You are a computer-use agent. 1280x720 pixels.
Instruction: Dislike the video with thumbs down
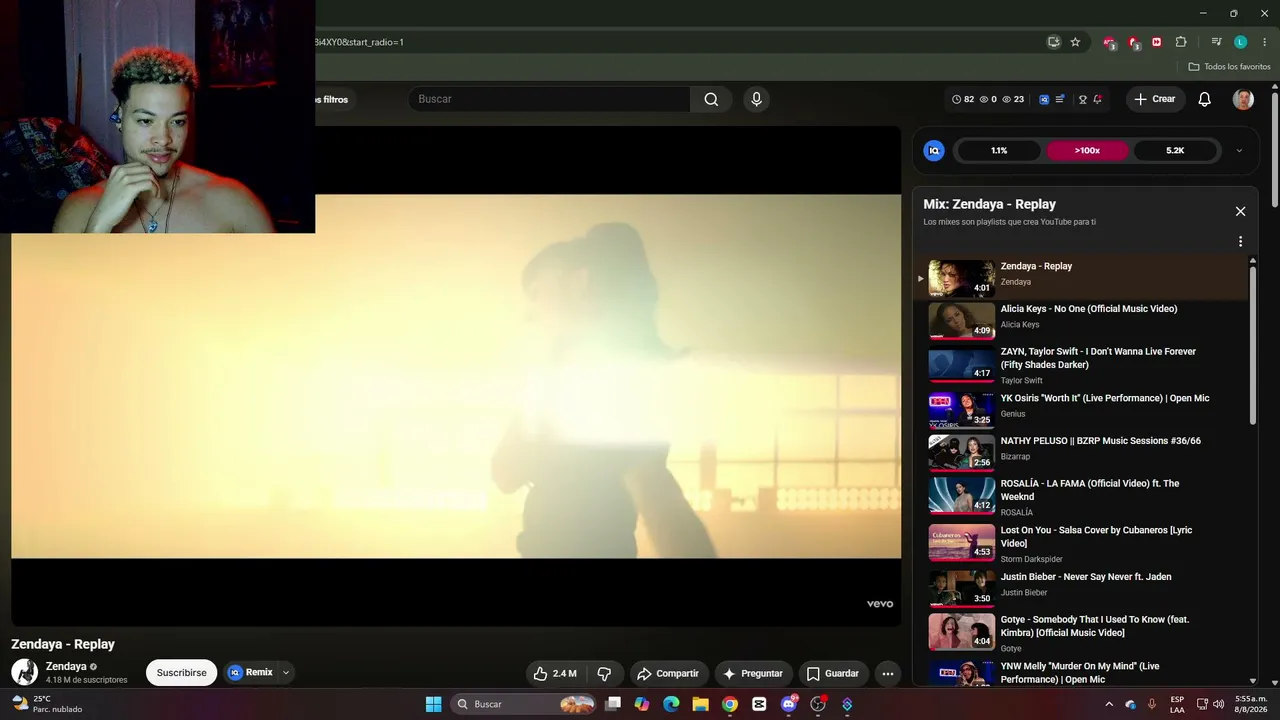pyautogui.click(x=604, y=673)
